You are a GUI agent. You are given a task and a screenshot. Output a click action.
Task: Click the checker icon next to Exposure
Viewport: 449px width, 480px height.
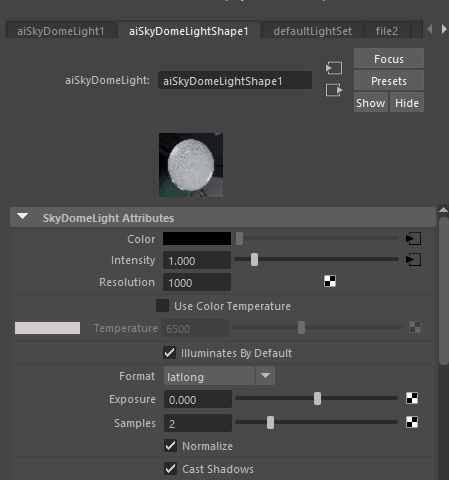point(412,398)
